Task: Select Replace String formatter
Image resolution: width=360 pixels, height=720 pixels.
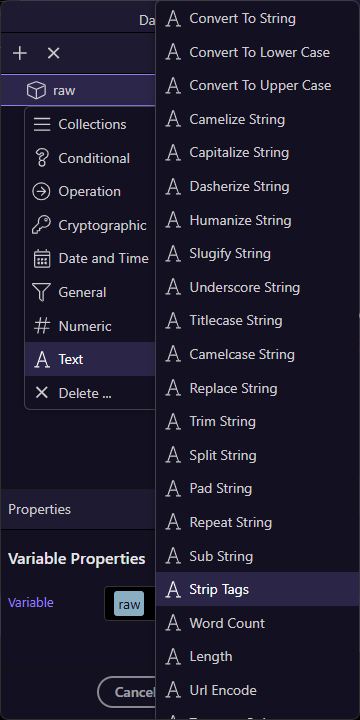Action: pyautogui.click(x=258, y=388)
